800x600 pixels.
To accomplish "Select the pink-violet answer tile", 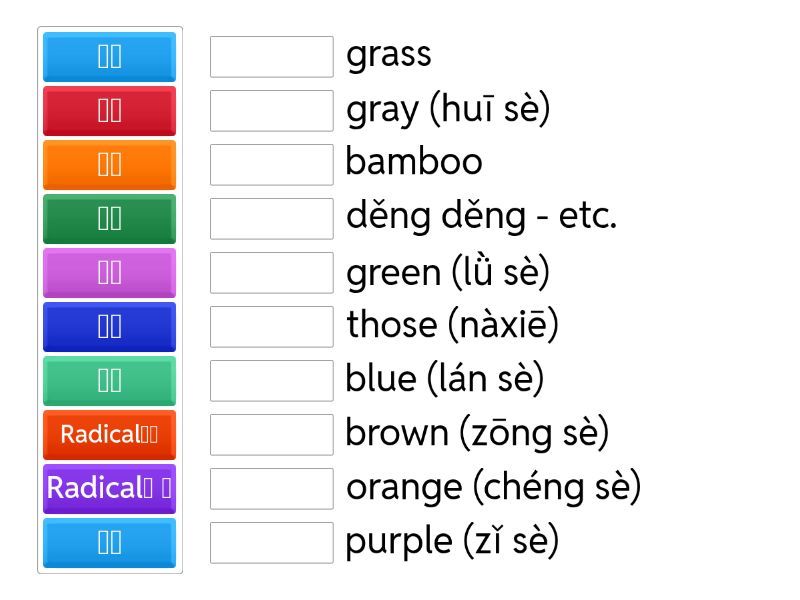I will pos(109,272).
